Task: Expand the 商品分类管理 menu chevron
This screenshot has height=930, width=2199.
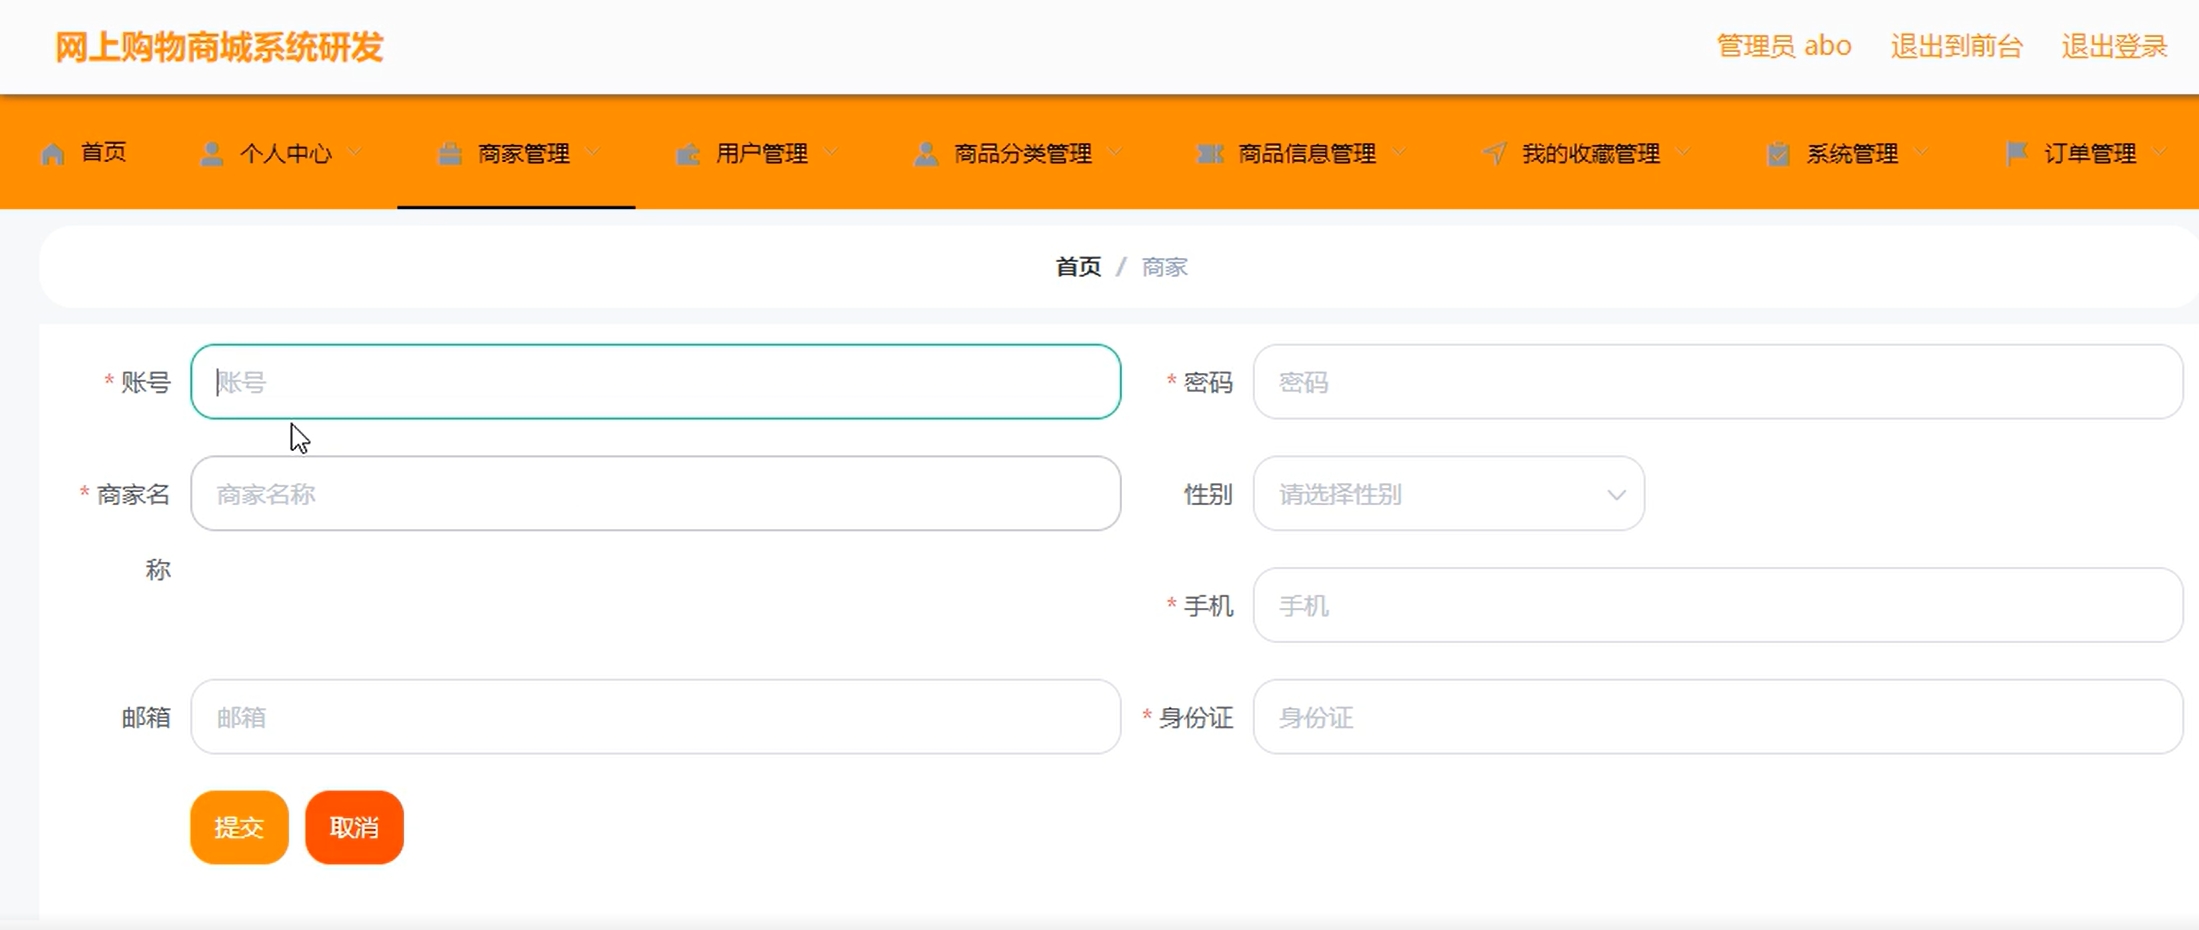Action: 1116,153
